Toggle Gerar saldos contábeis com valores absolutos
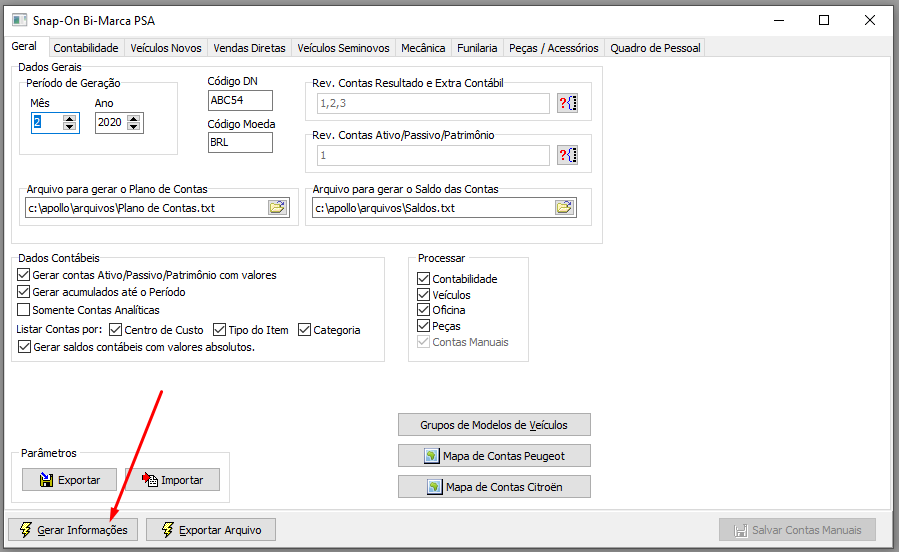This screenshot has width=899, height=552. coord(24,347)
